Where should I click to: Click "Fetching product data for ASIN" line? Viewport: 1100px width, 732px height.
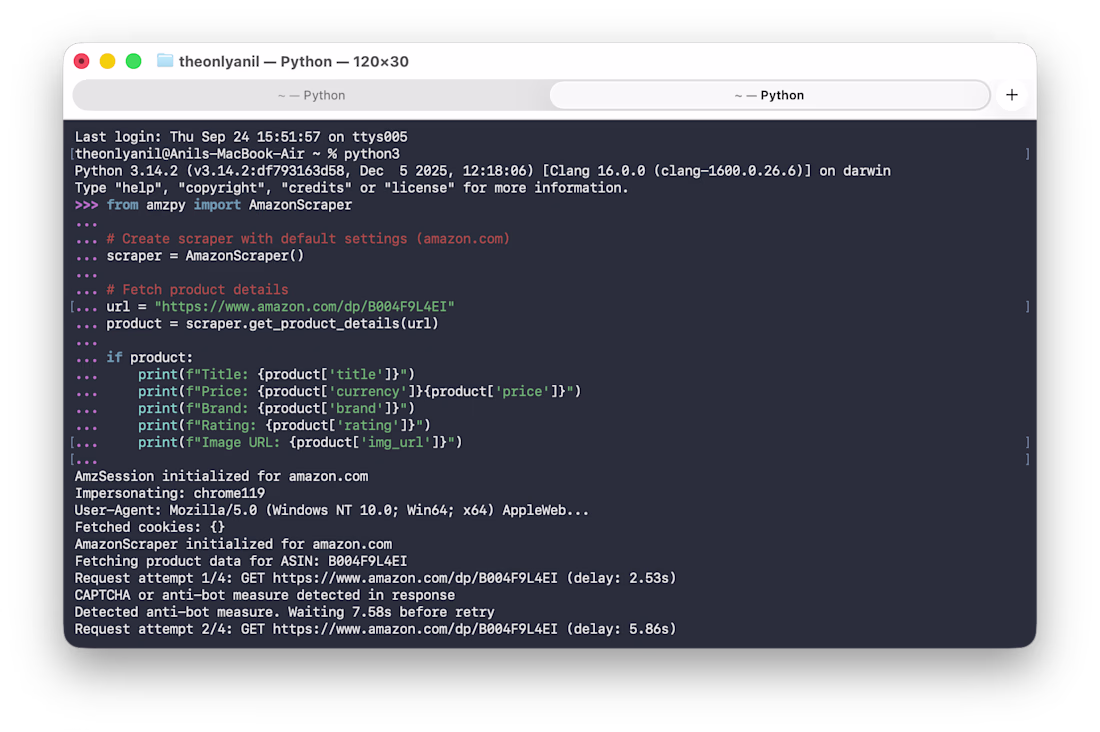pos(241,561)
